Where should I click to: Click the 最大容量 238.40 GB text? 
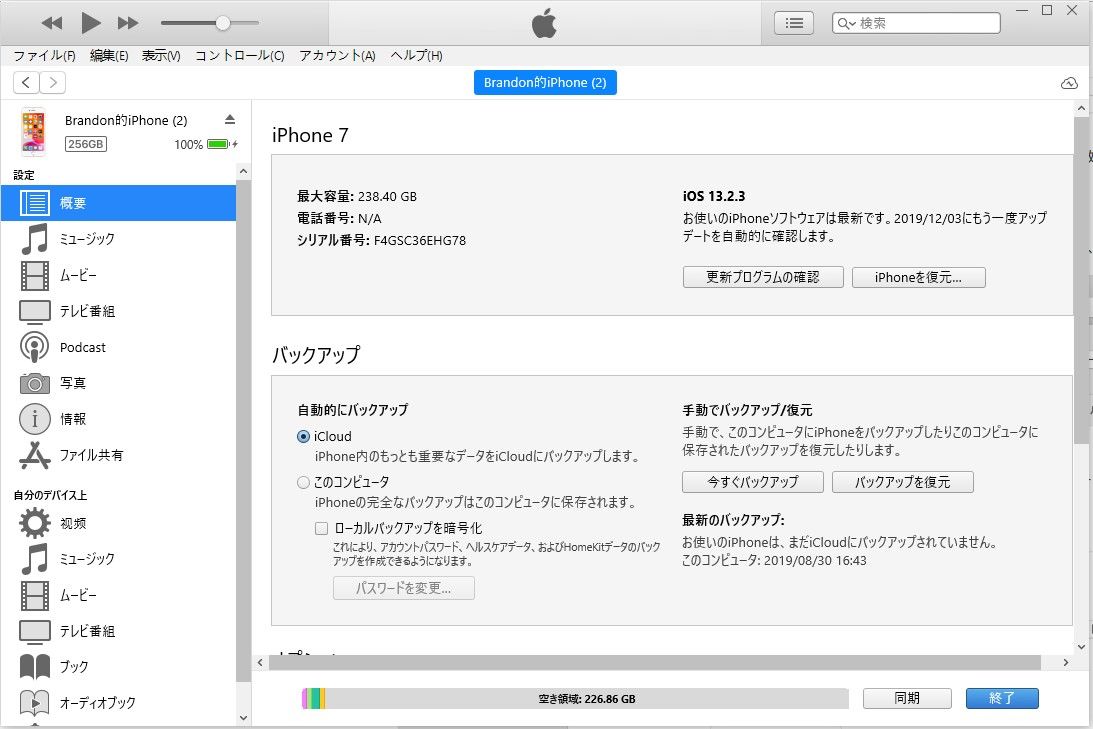click(357, 197)
